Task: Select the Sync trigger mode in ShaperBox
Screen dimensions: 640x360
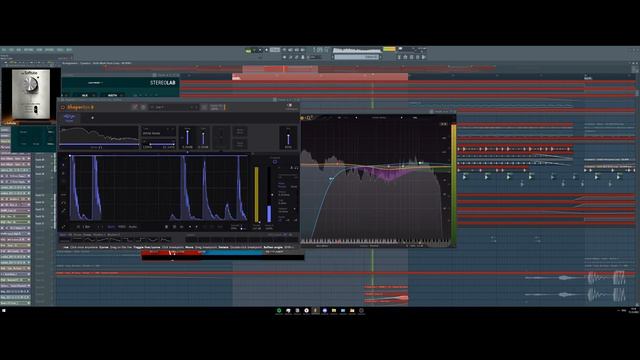Action: point(111,227)
